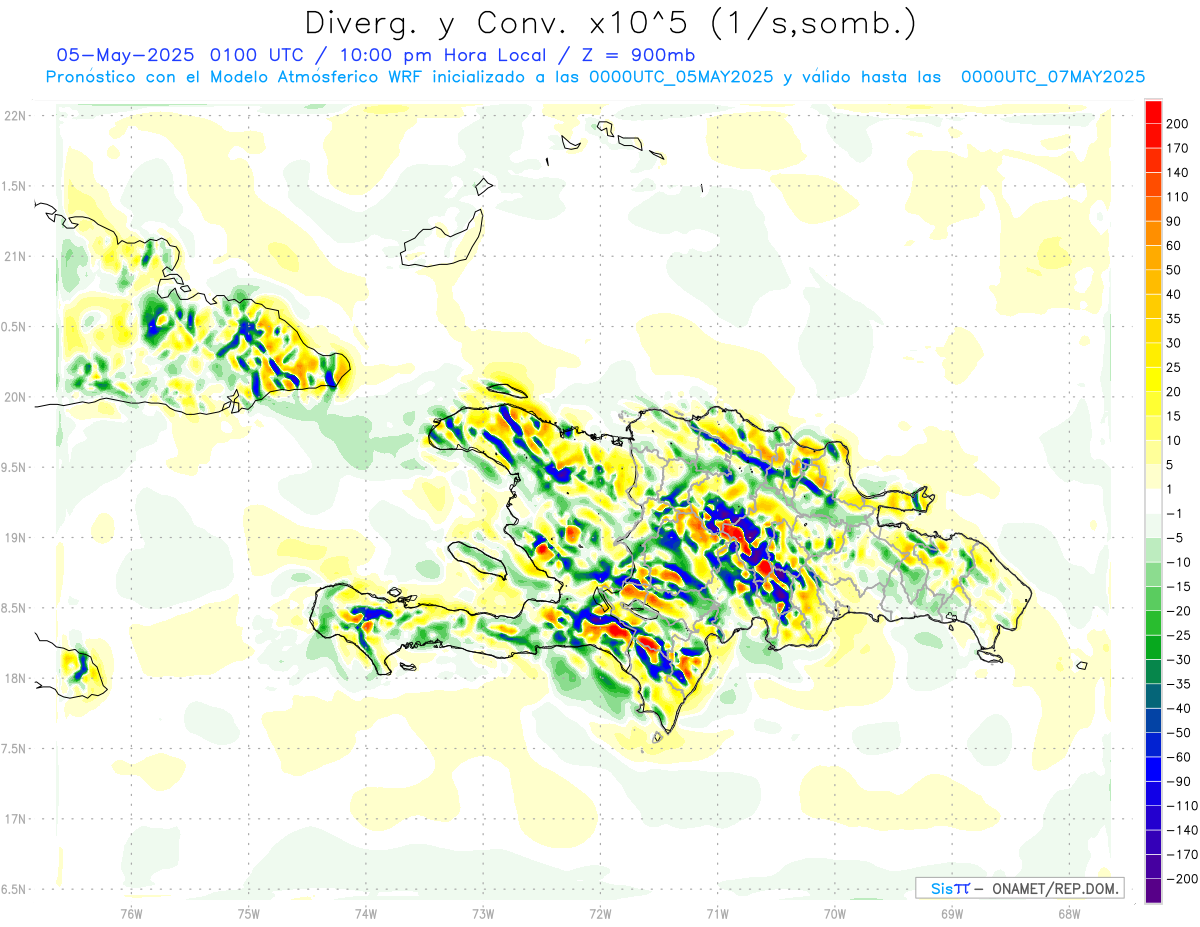1200x927 pixels.
Task: Click the '19N' latitude label
Action: tap(15, 537)
